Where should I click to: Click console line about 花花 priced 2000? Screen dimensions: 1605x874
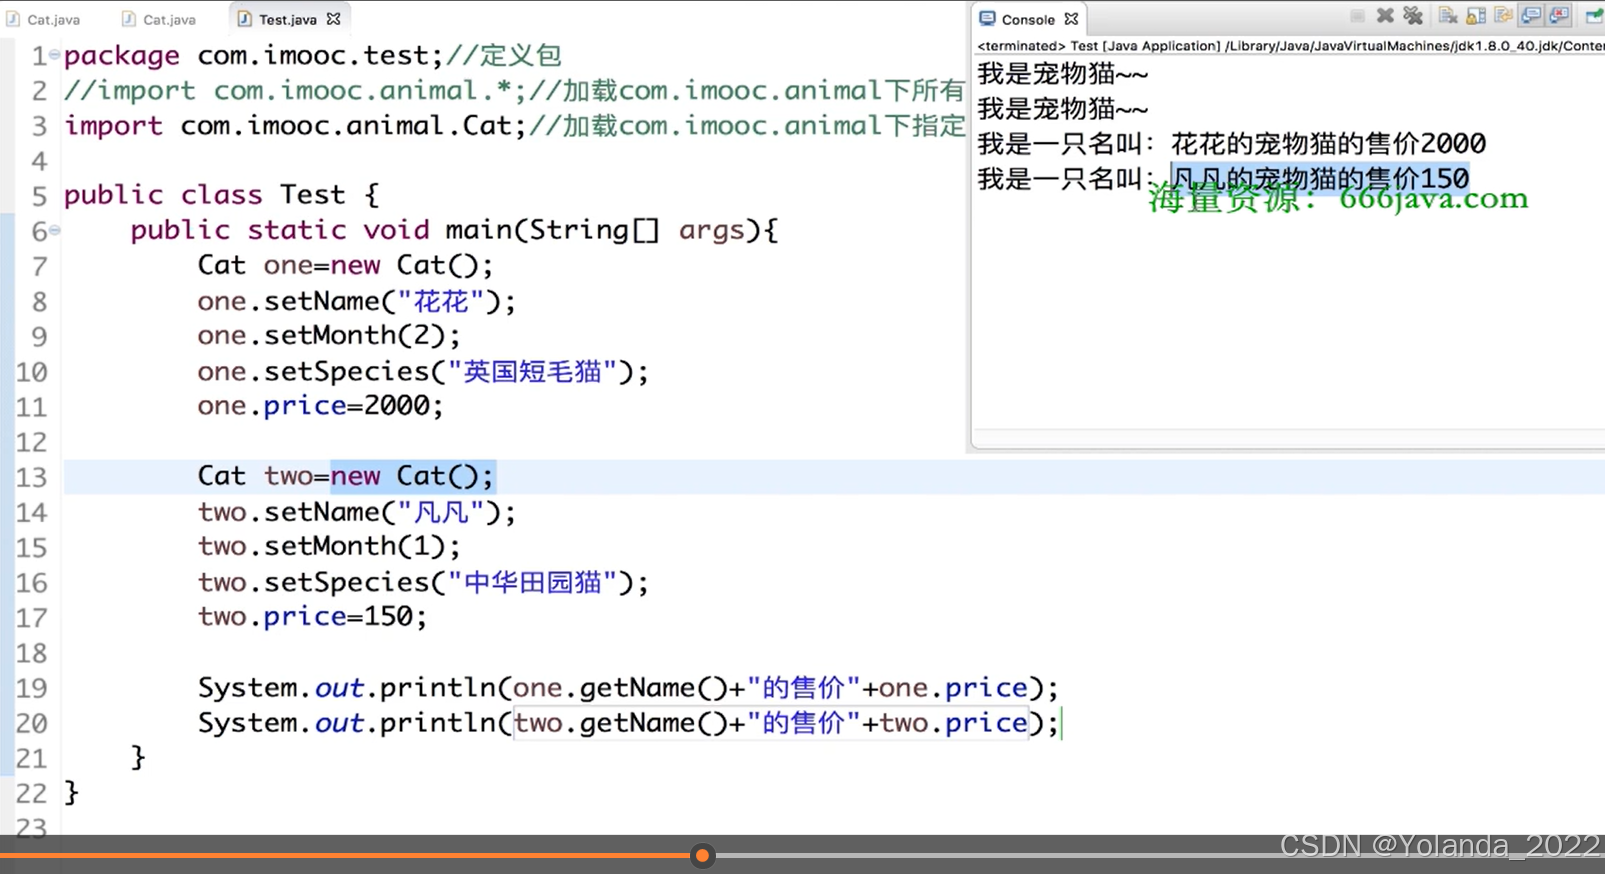pyautogui.click(x=1231, y=144)
